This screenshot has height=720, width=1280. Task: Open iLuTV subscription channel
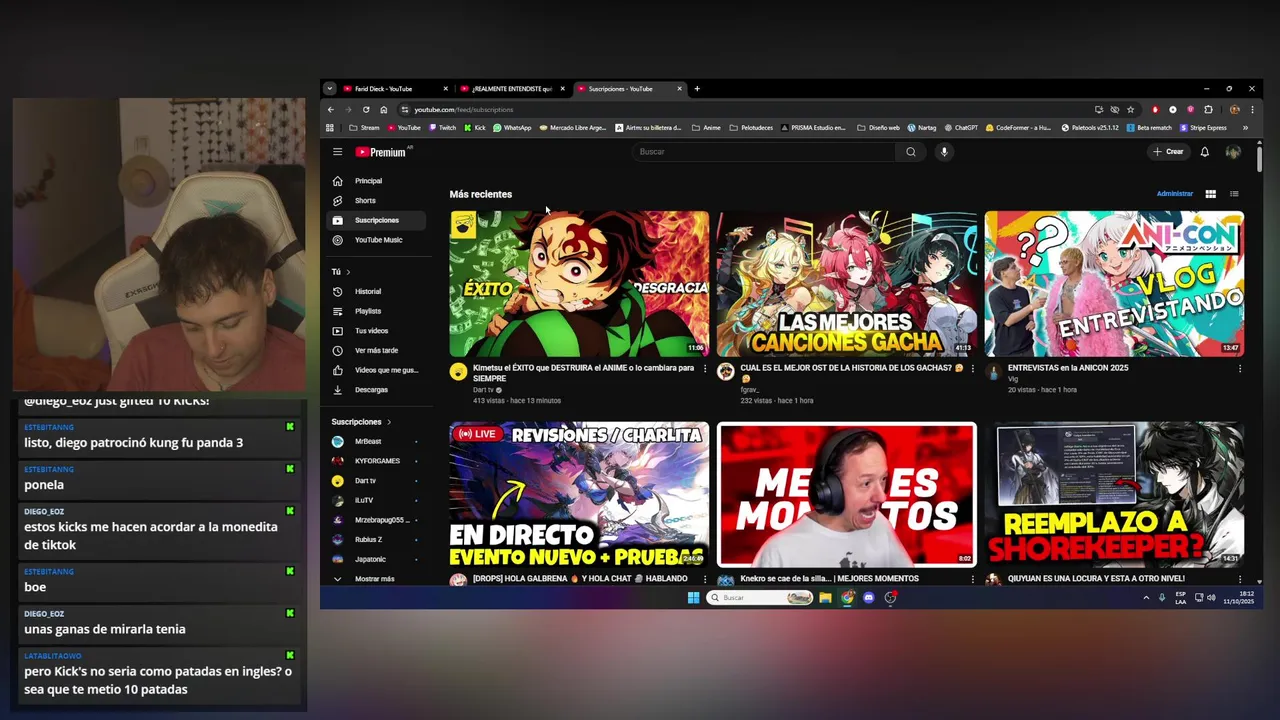tap(377, 500)
